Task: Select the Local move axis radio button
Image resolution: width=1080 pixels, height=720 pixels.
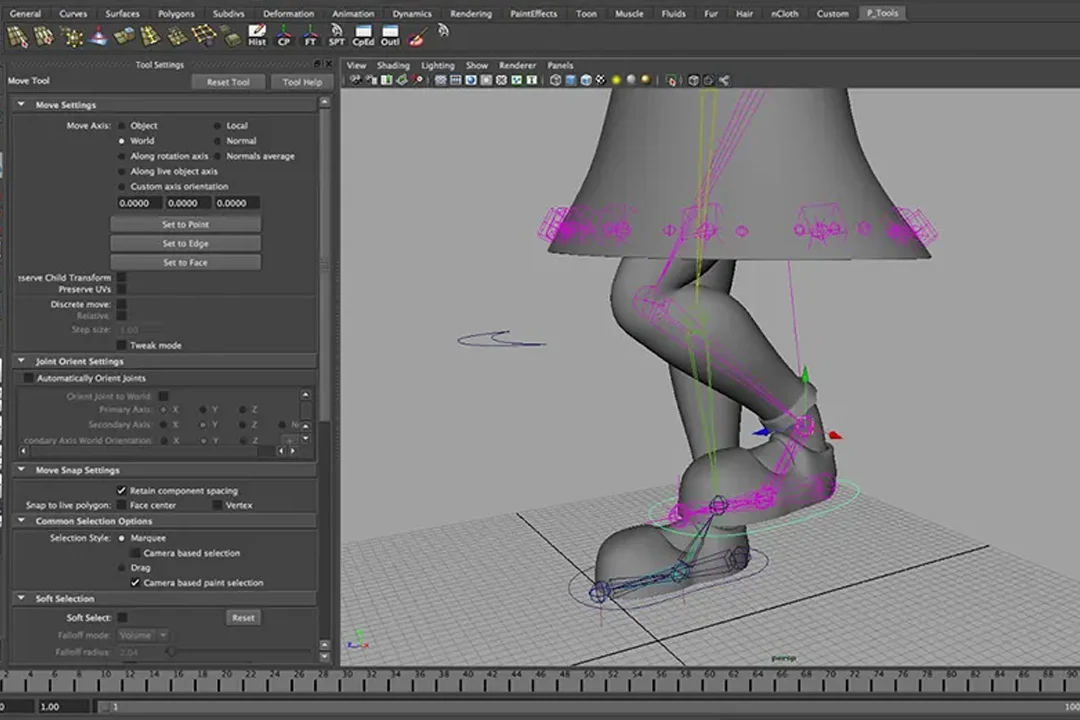Action: pyautogui.click(x=218, y=126)
